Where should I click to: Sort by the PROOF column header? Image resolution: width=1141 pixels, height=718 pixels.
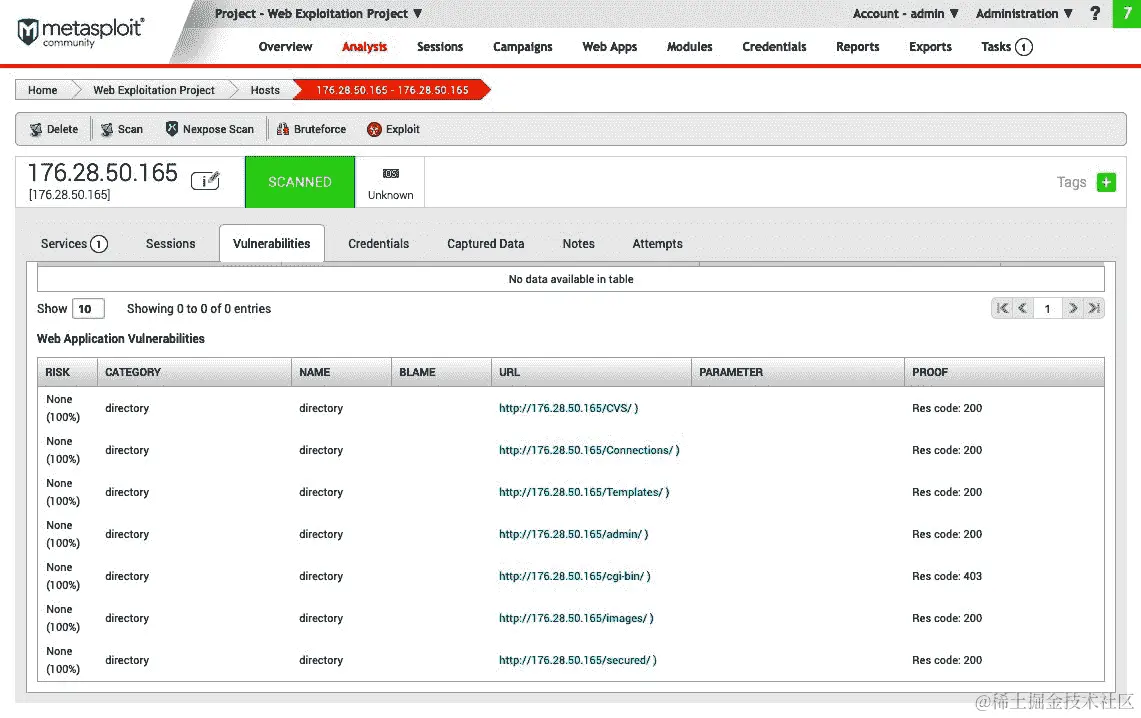click(1004, 372)
